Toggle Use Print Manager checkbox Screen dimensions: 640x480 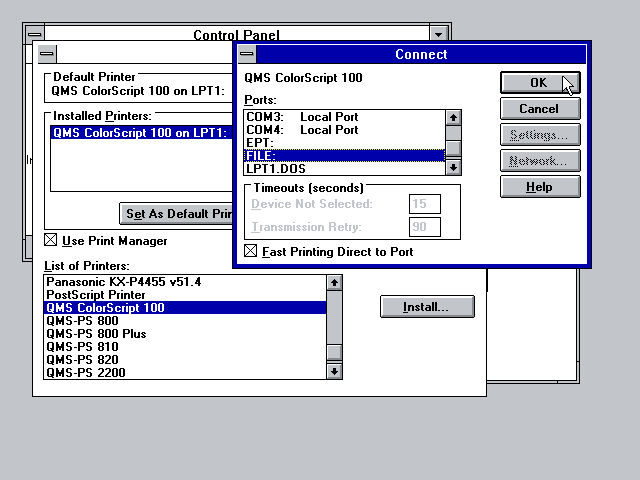coord(51,240)
